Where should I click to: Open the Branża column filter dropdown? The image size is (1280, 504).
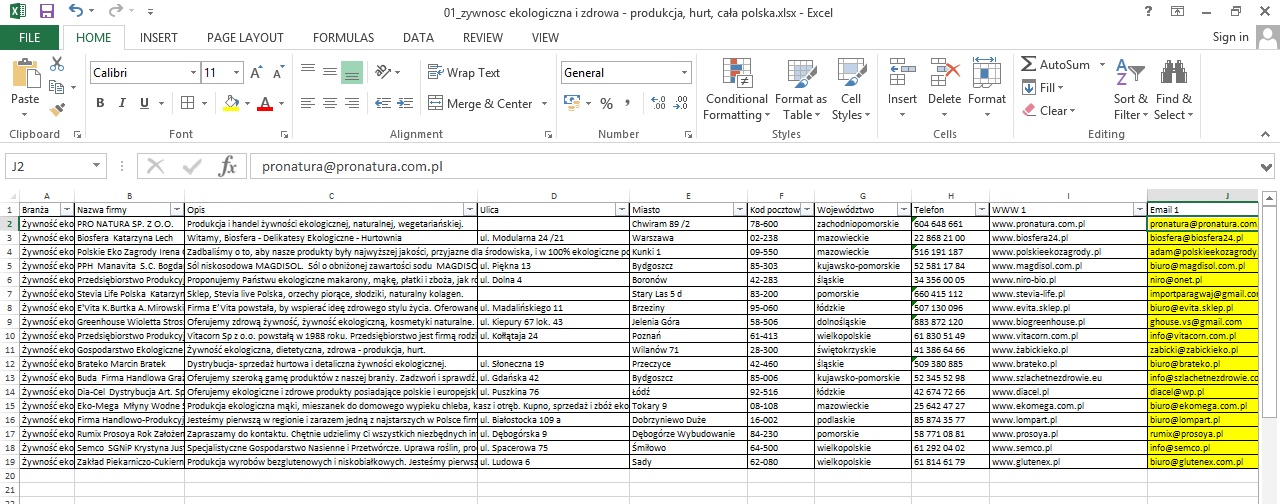(x=68, y=210)
